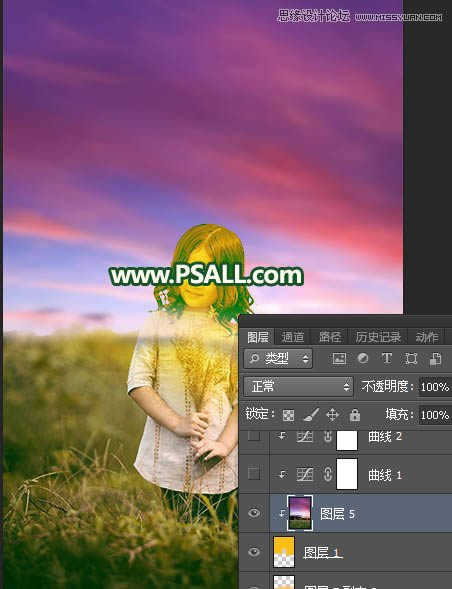Click the 填充 100% value field

coord(435,415)
